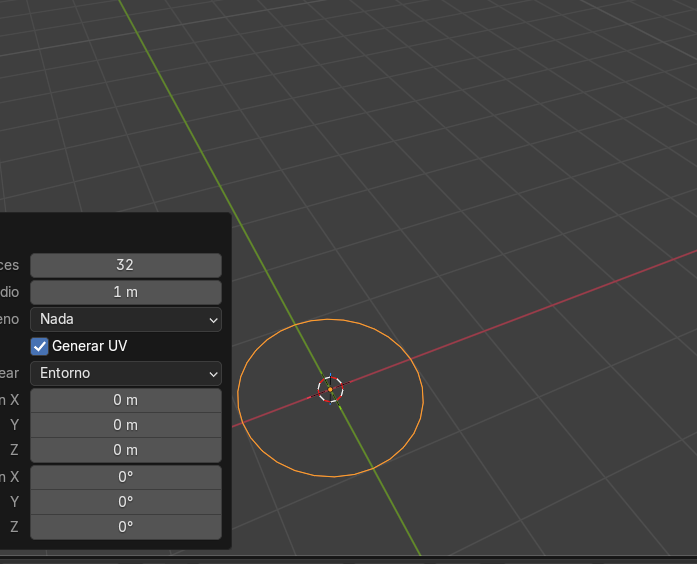The width and height of the screenshot is (697, 564).
Task: Open the Entorno alignment dropdown
Action: (x=126, y=373)
